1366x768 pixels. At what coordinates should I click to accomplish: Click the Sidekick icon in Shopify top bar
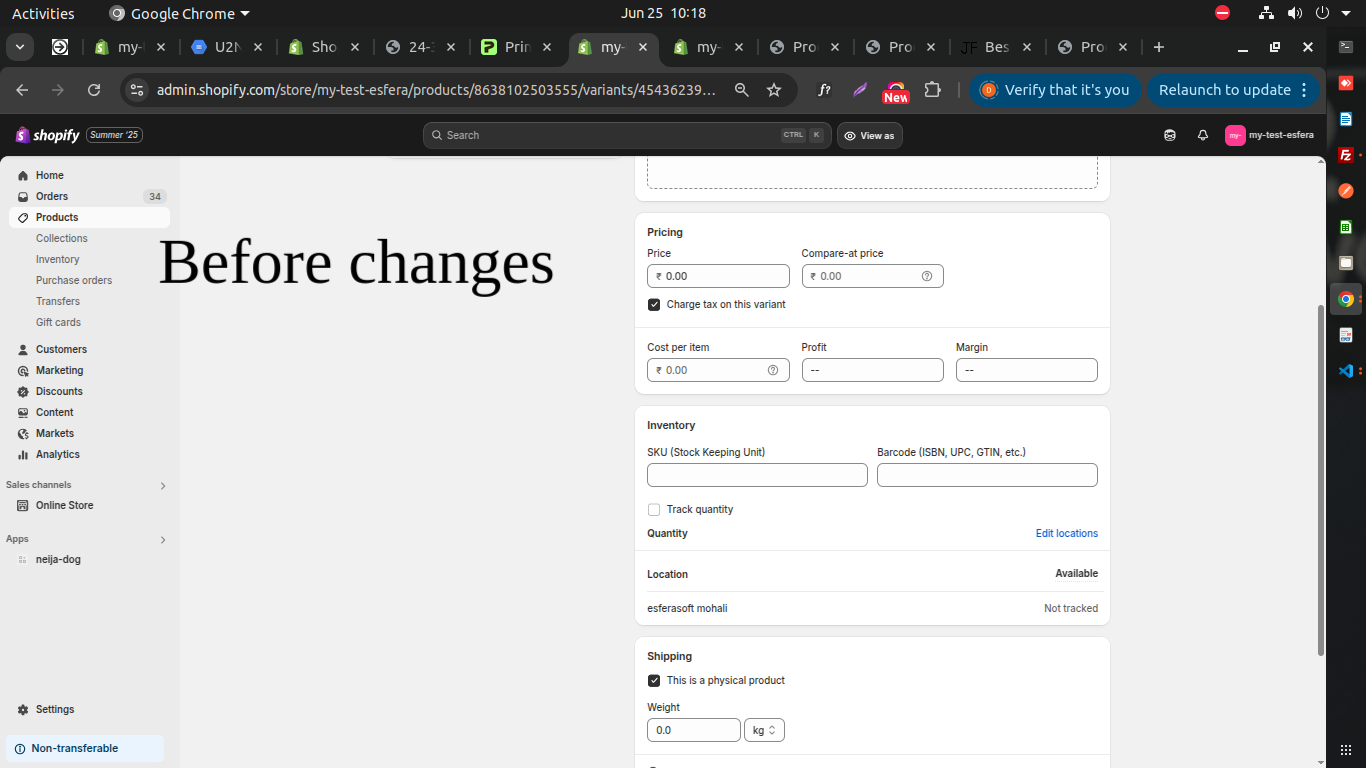coord(1170,135)
